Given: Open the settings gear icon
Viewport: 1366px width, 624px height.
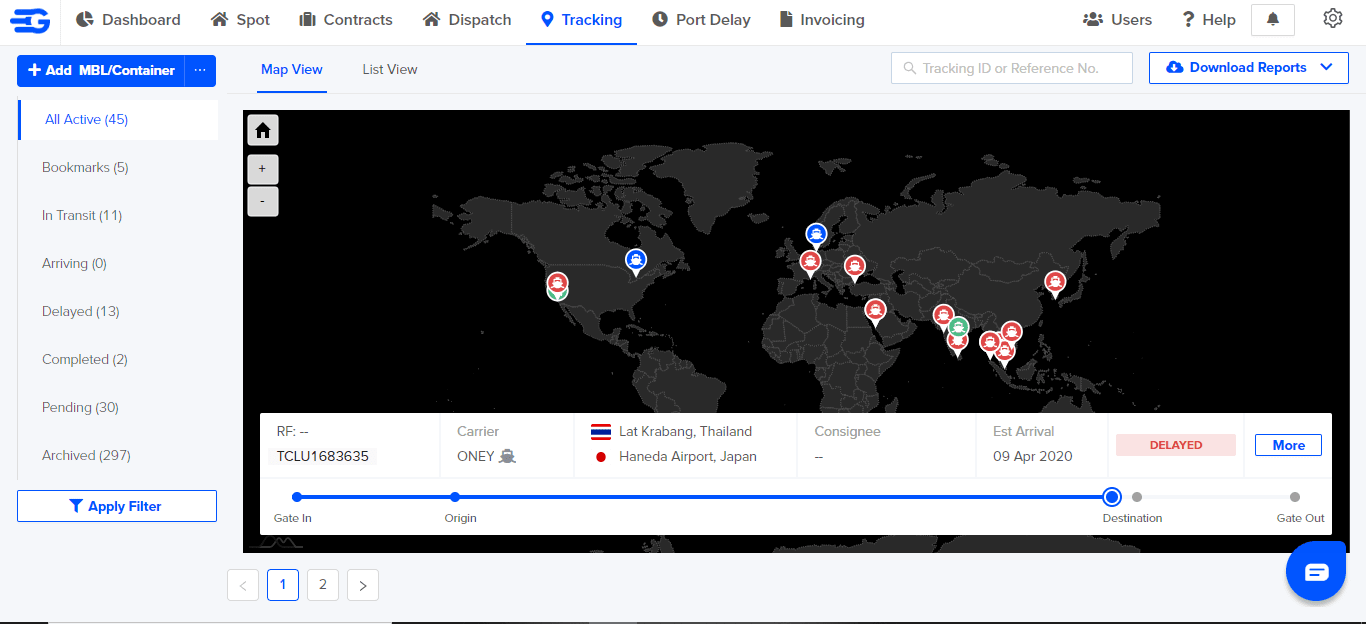Looking at the screenshot, I should pyautogui.click(x=1332, y=19).
